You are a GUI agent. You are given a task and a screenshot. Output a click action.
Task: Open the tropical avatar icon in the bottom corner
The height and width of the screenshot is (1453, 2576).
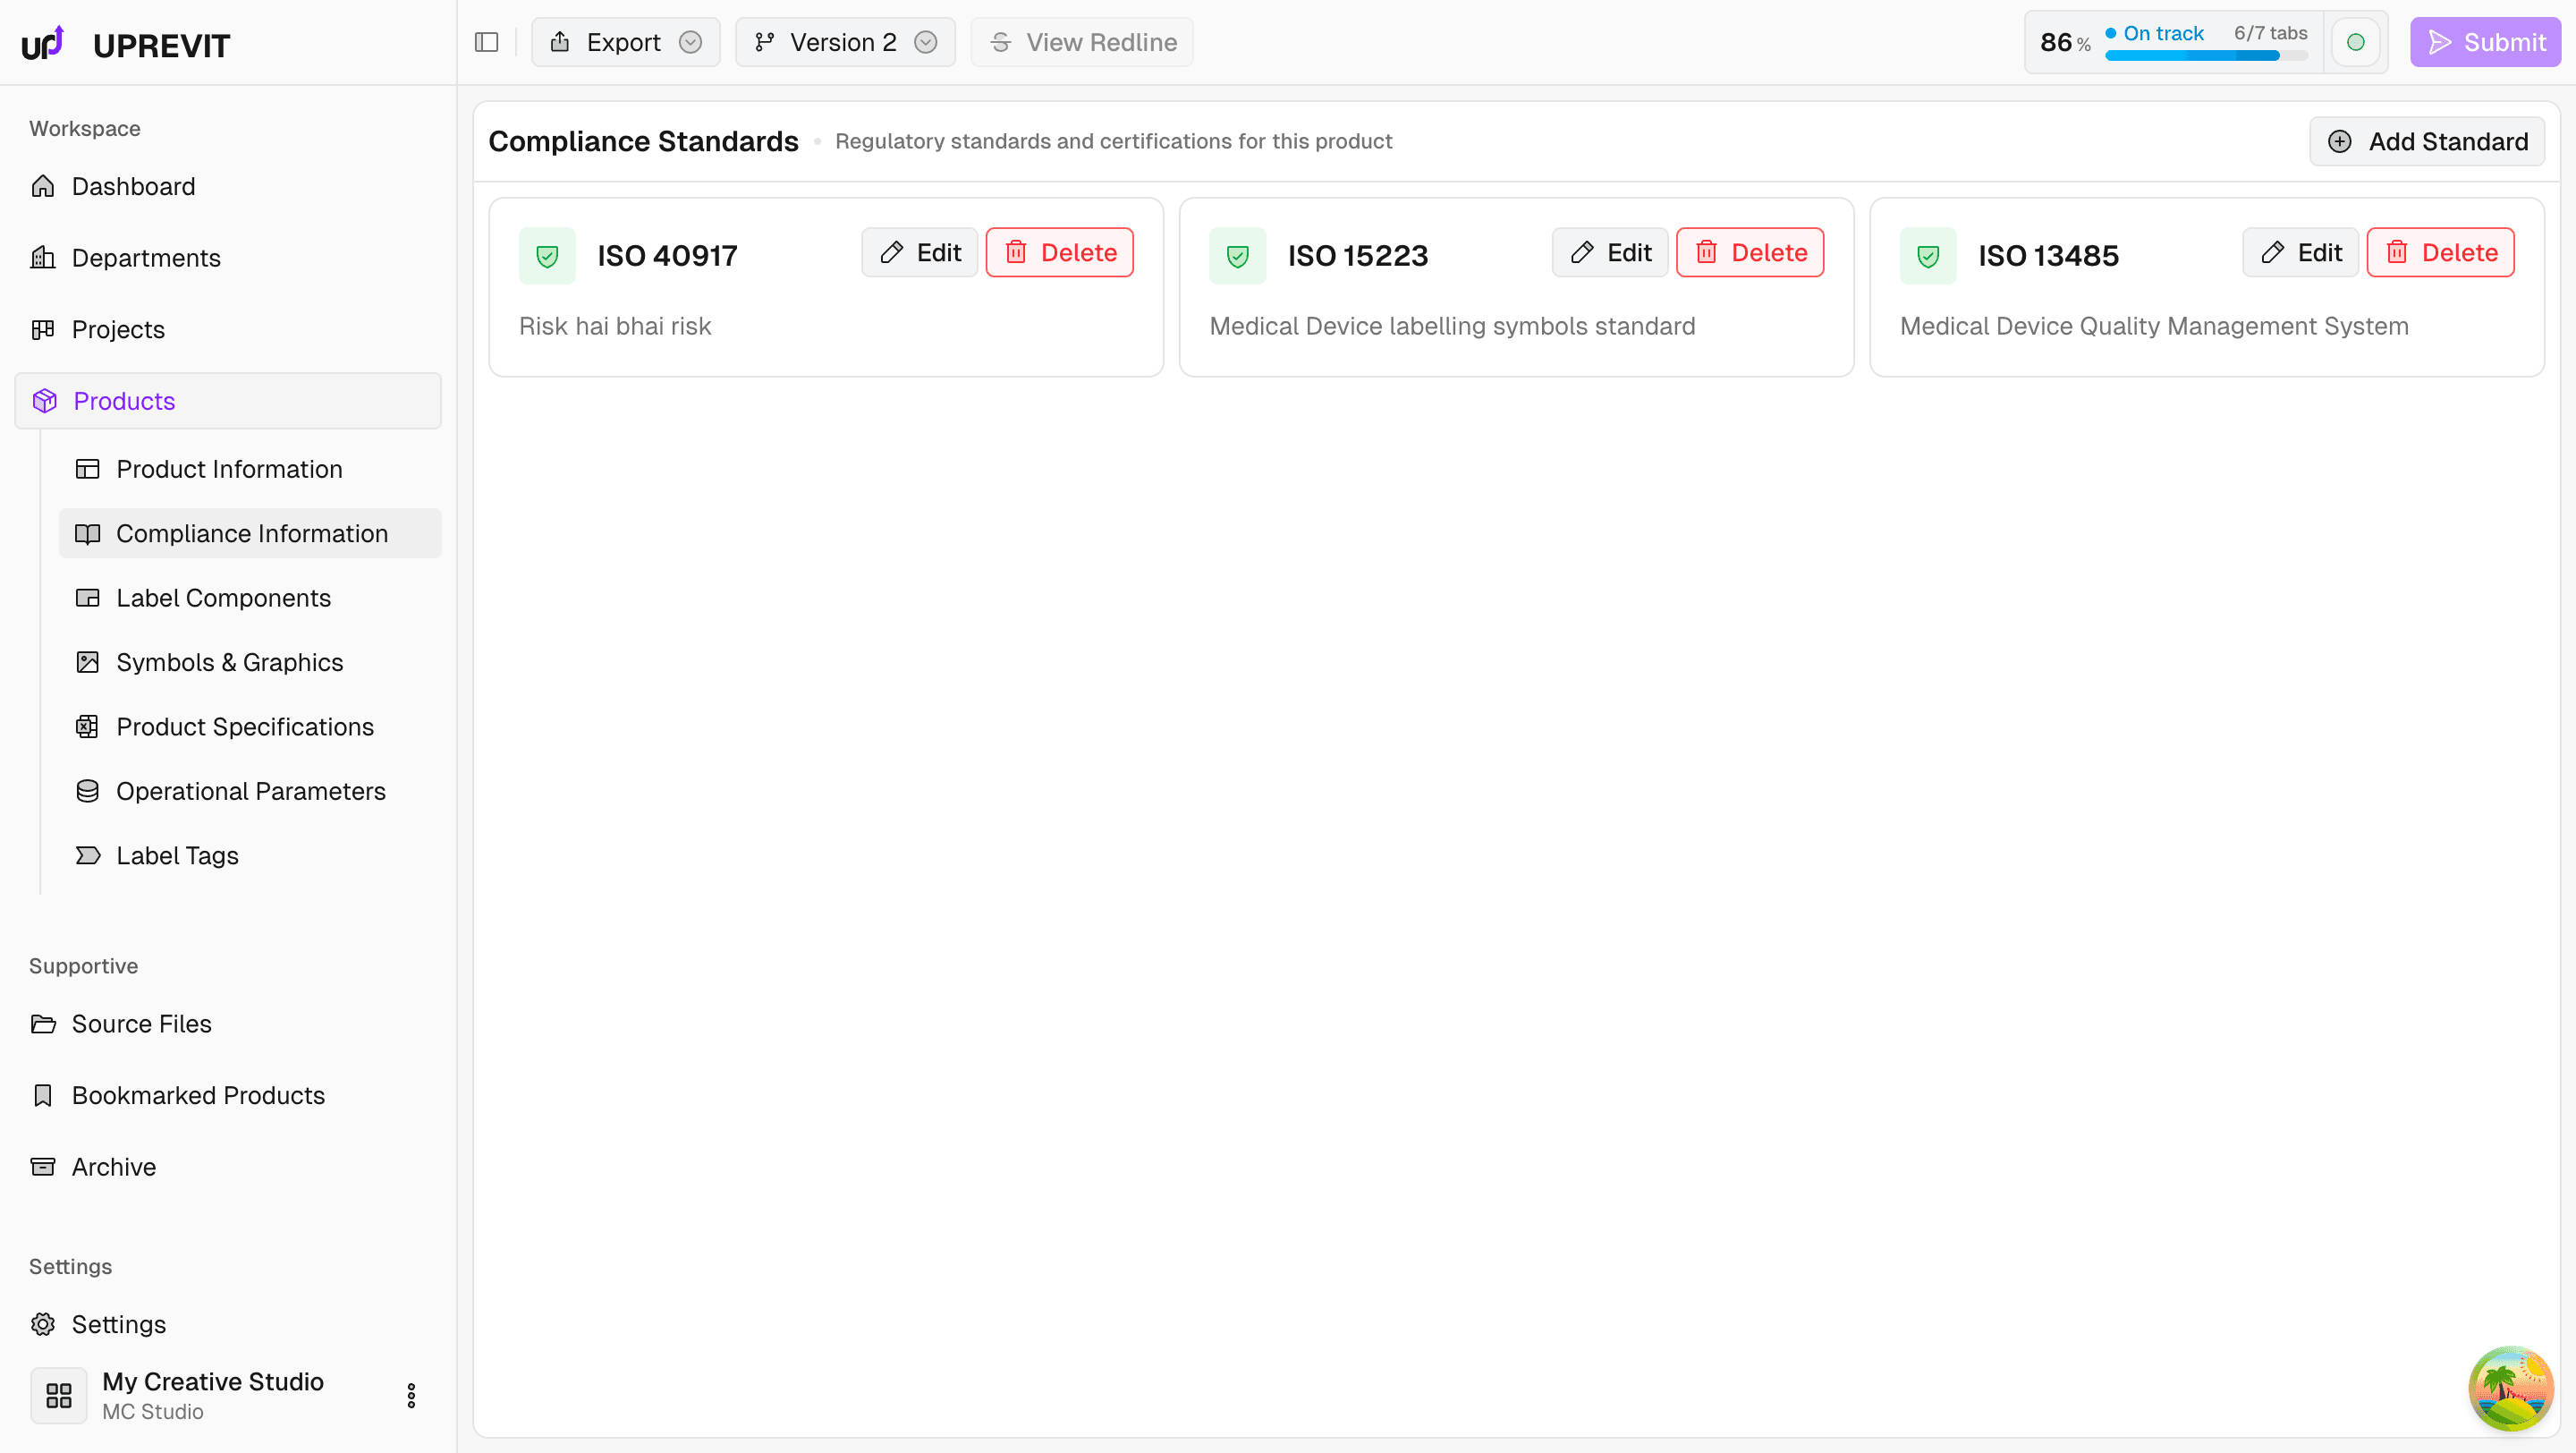click(2510, 1388)
